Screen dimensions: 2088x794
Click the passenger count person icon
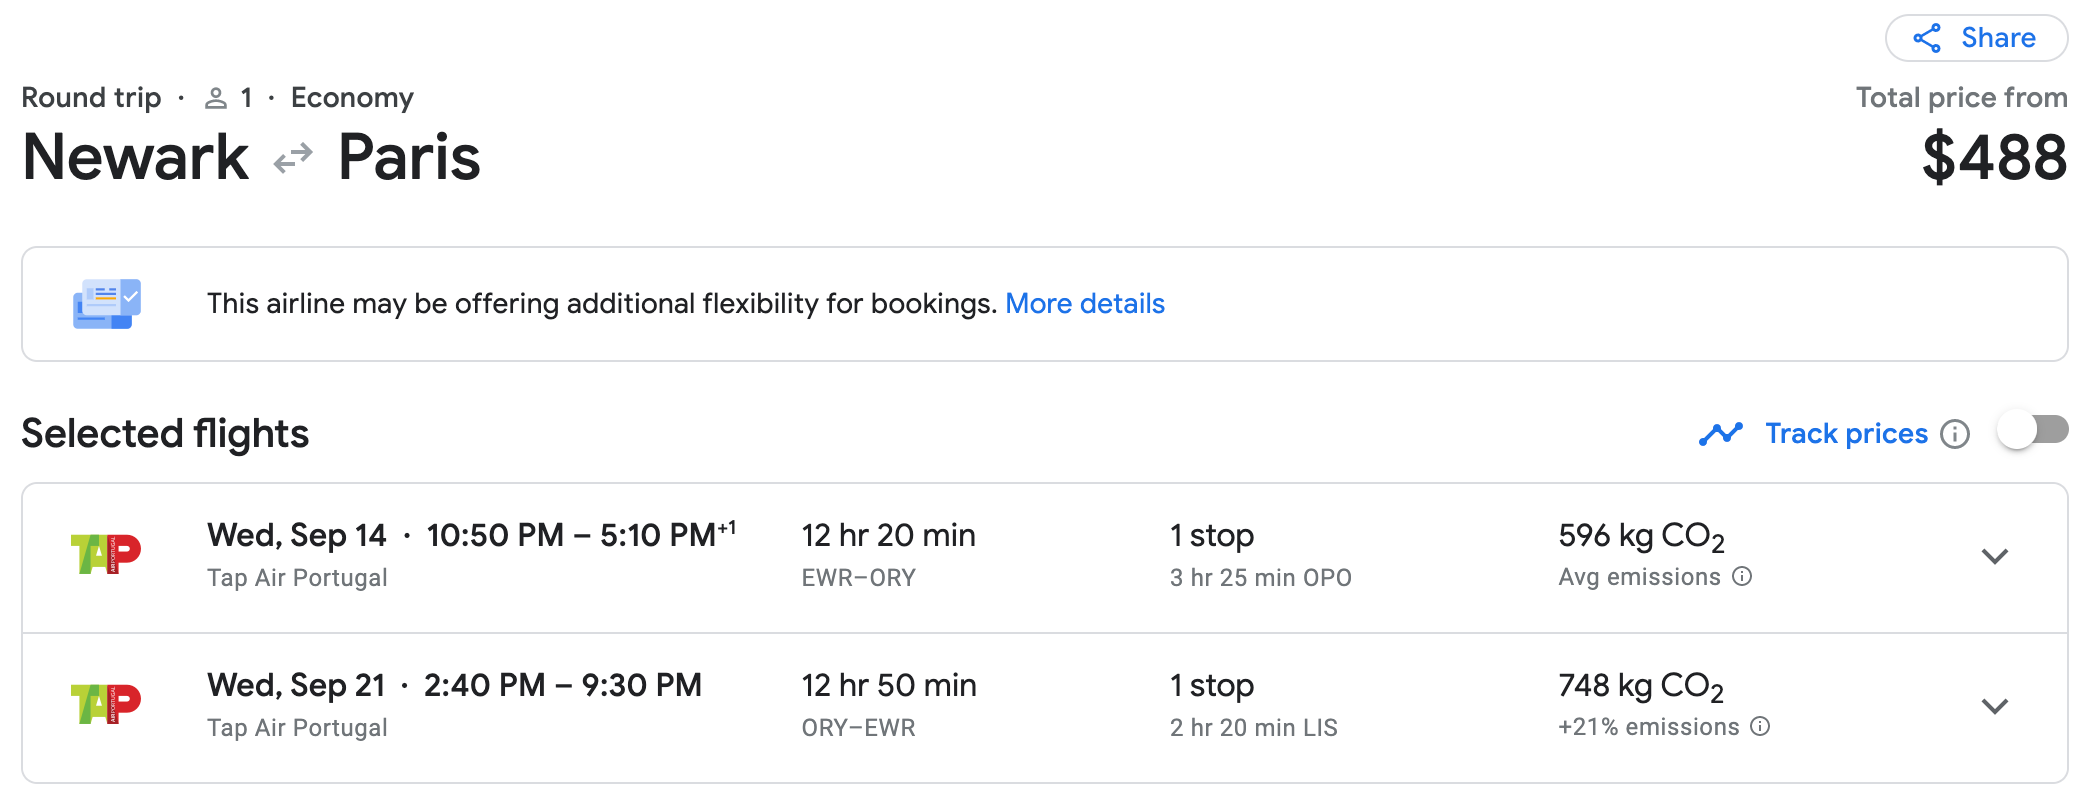pyautogui.click(x=216, y=98)
